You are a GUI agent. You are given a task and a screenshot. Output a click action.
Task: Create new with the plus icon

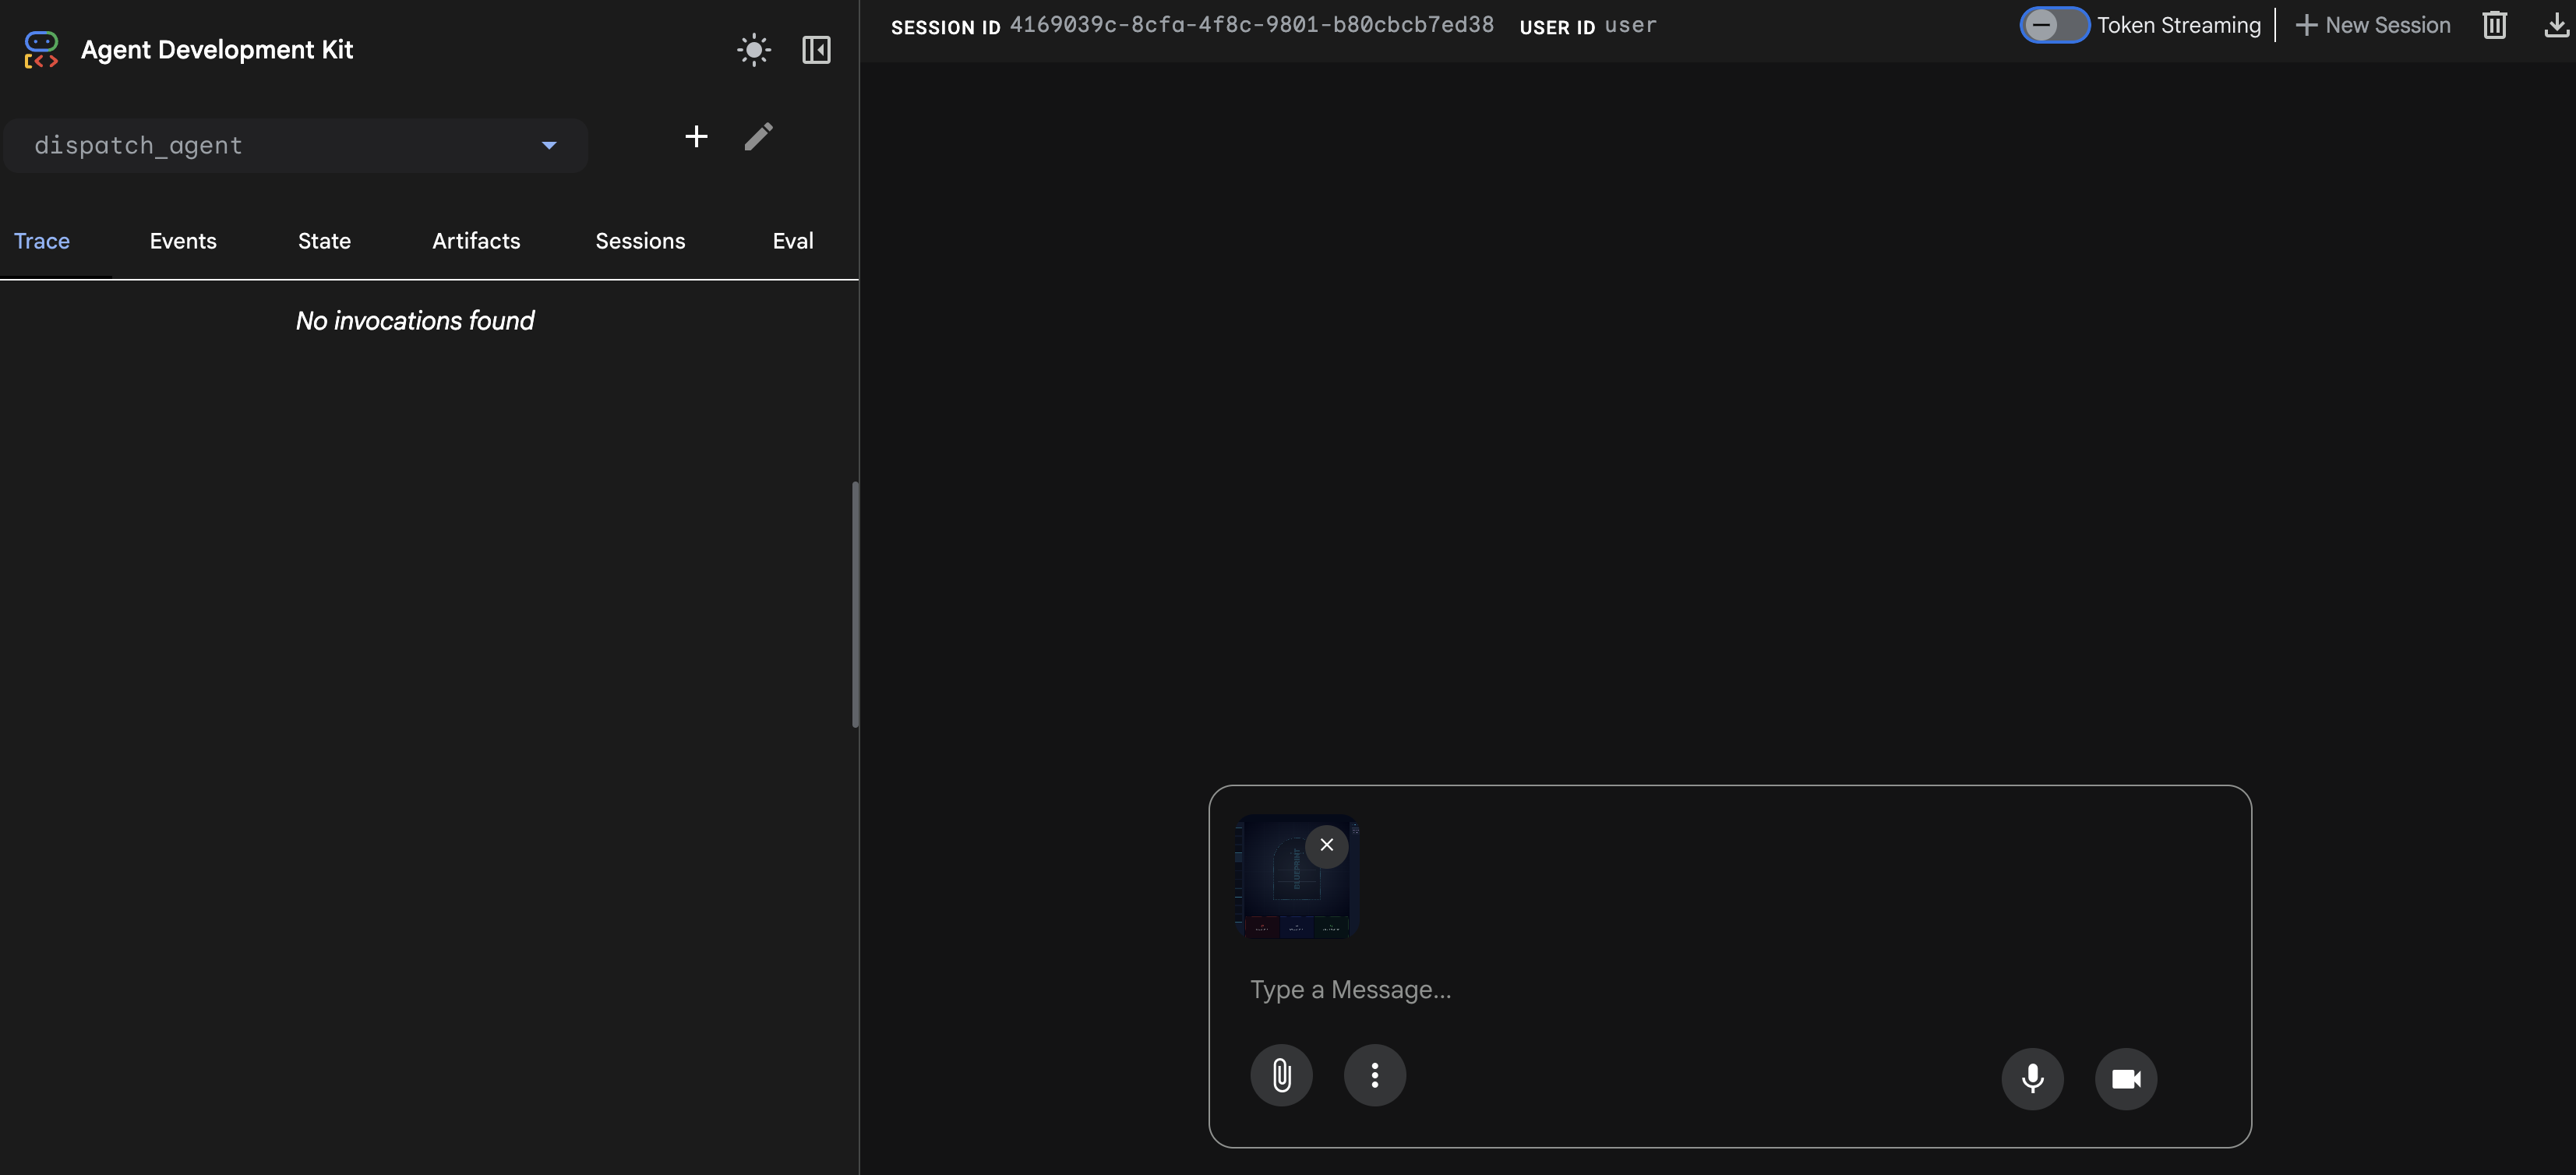pos(695,136)
